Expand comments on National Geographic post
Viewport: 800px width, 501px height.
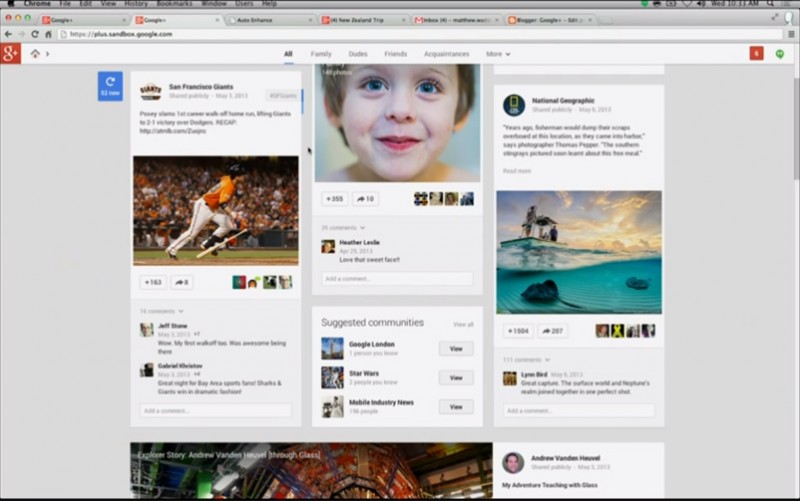point(526,360)
